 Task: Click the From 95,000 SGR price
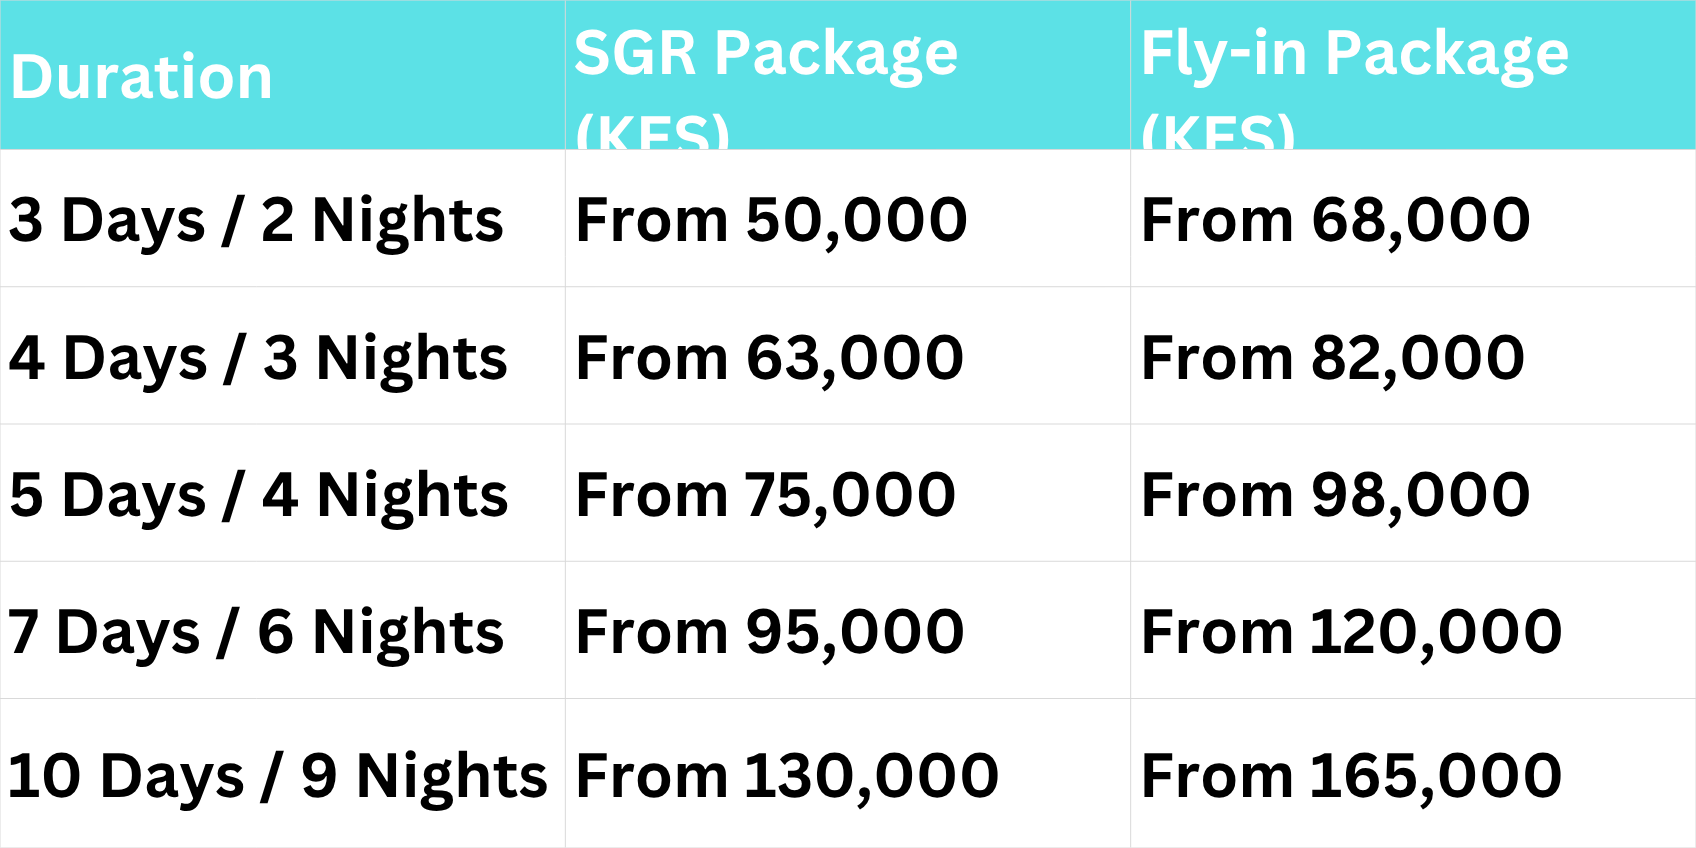tap(769, 632)
